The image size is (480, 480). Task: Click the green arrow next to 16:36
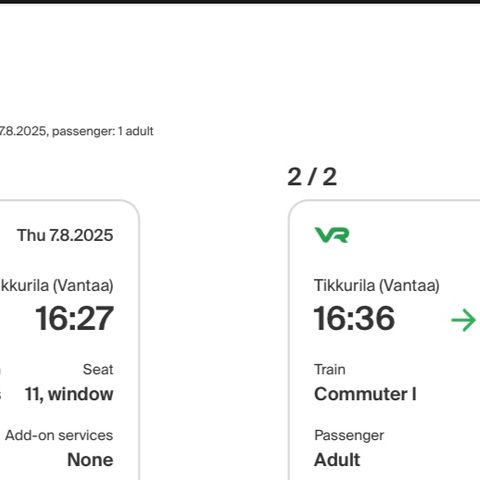pyautogui.click(x=463, y=320)
